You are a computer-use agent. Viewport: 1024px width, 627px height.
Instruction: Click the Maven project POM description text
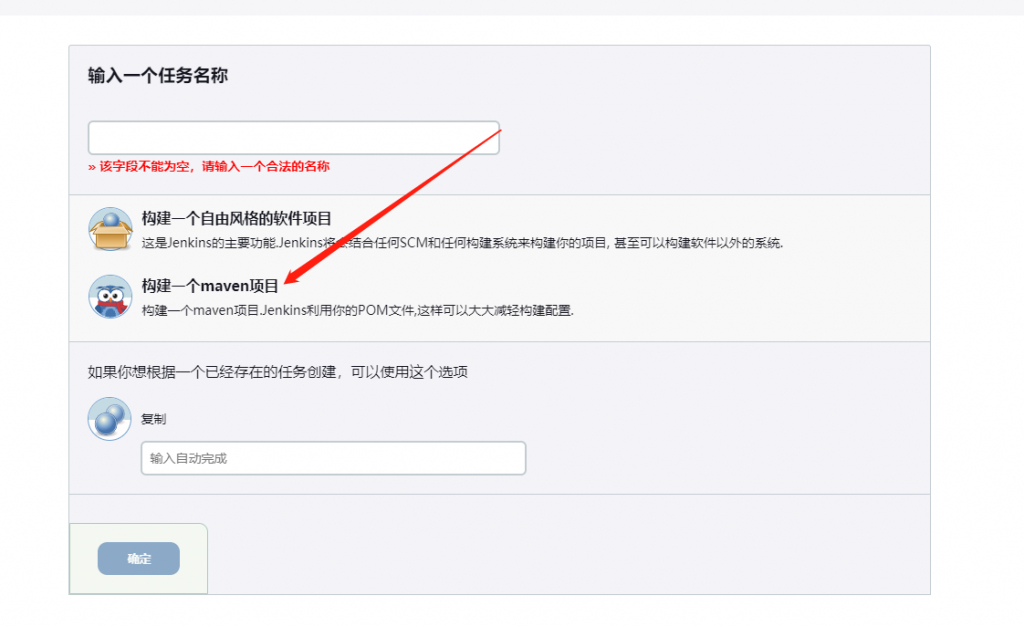(x=357, y=310)
